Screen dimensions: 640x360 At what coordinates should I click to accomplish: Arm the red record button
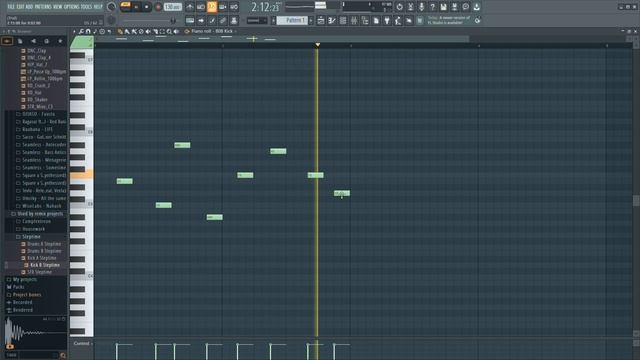(x=158, y=7)
